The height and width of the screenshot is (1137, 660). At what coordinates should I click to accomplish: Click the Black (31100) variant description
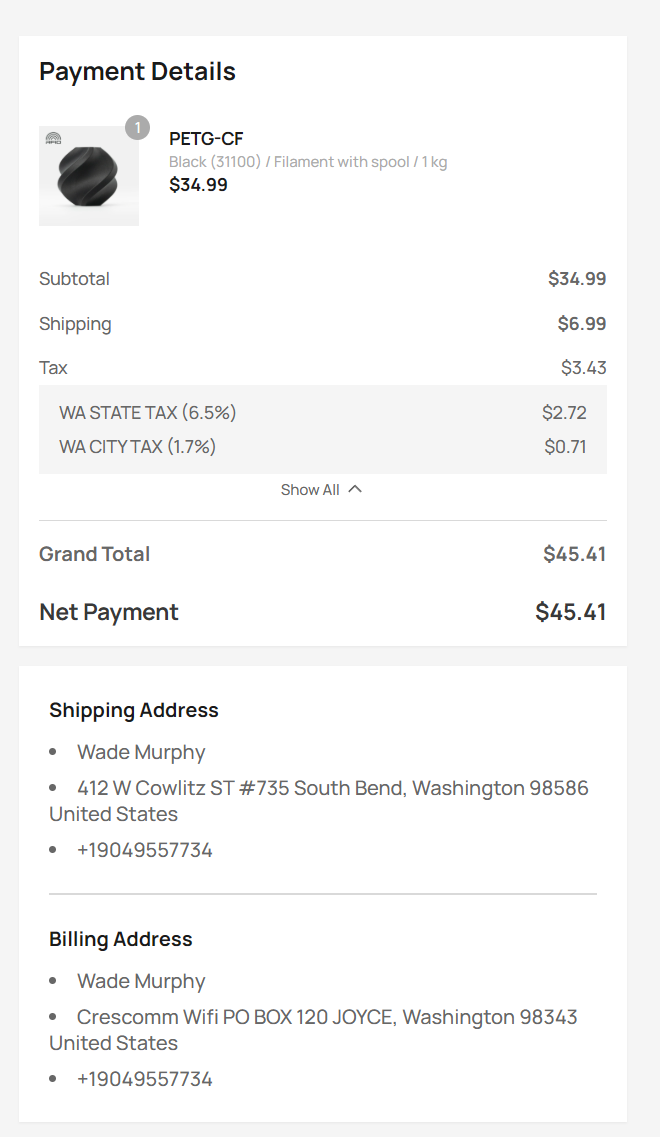click(x=307, y=162)
